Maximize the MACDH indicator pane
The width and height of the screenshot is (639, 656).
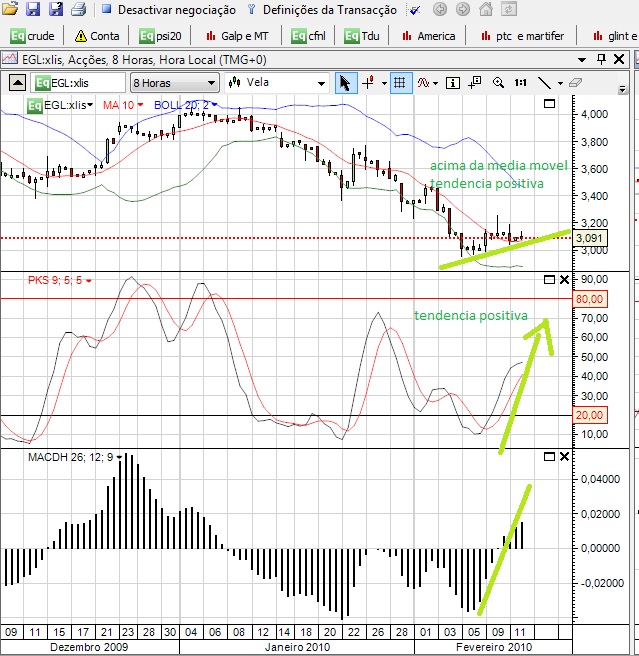tap(549, 456)
